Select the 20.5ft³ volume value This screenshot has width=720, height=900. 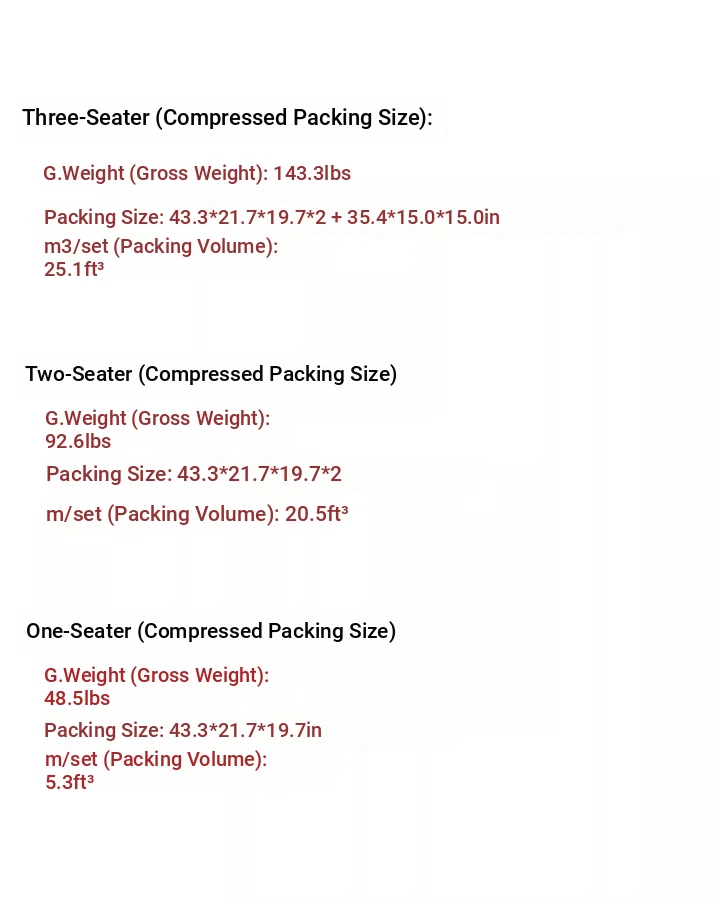point(317,515)
